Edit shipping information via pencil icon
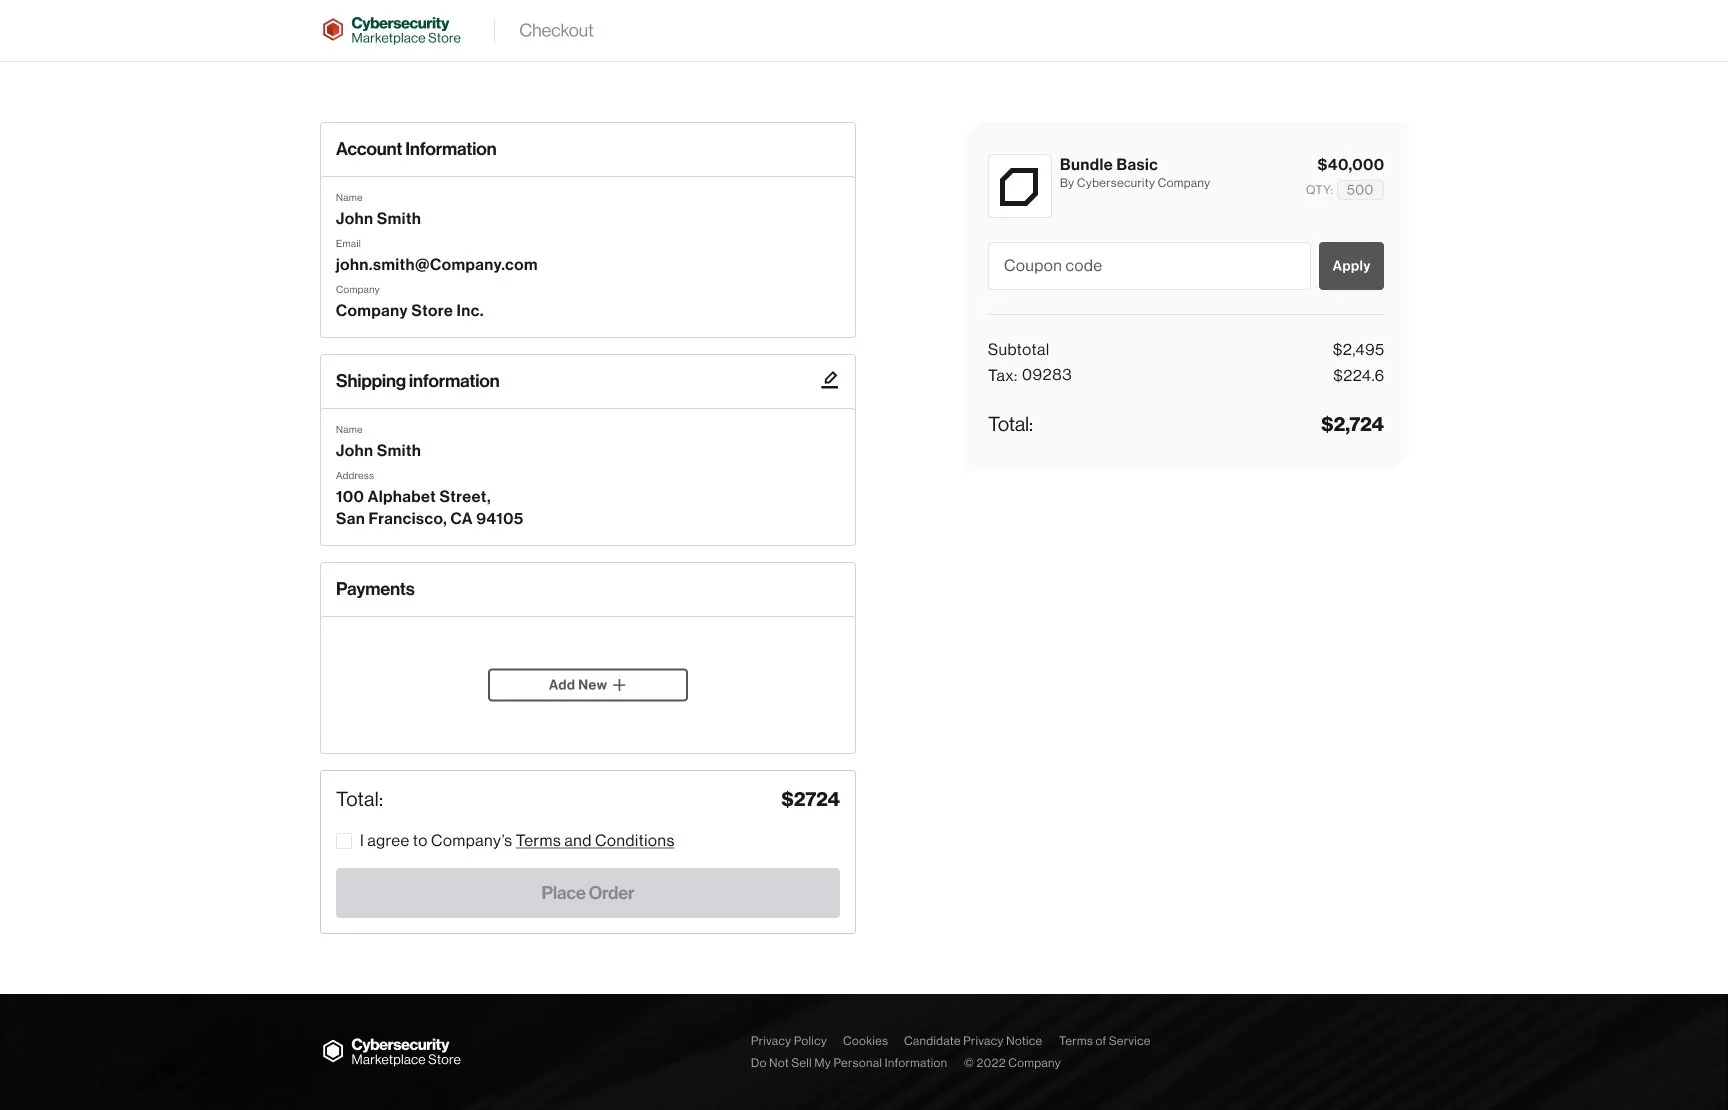 [830, 380]
